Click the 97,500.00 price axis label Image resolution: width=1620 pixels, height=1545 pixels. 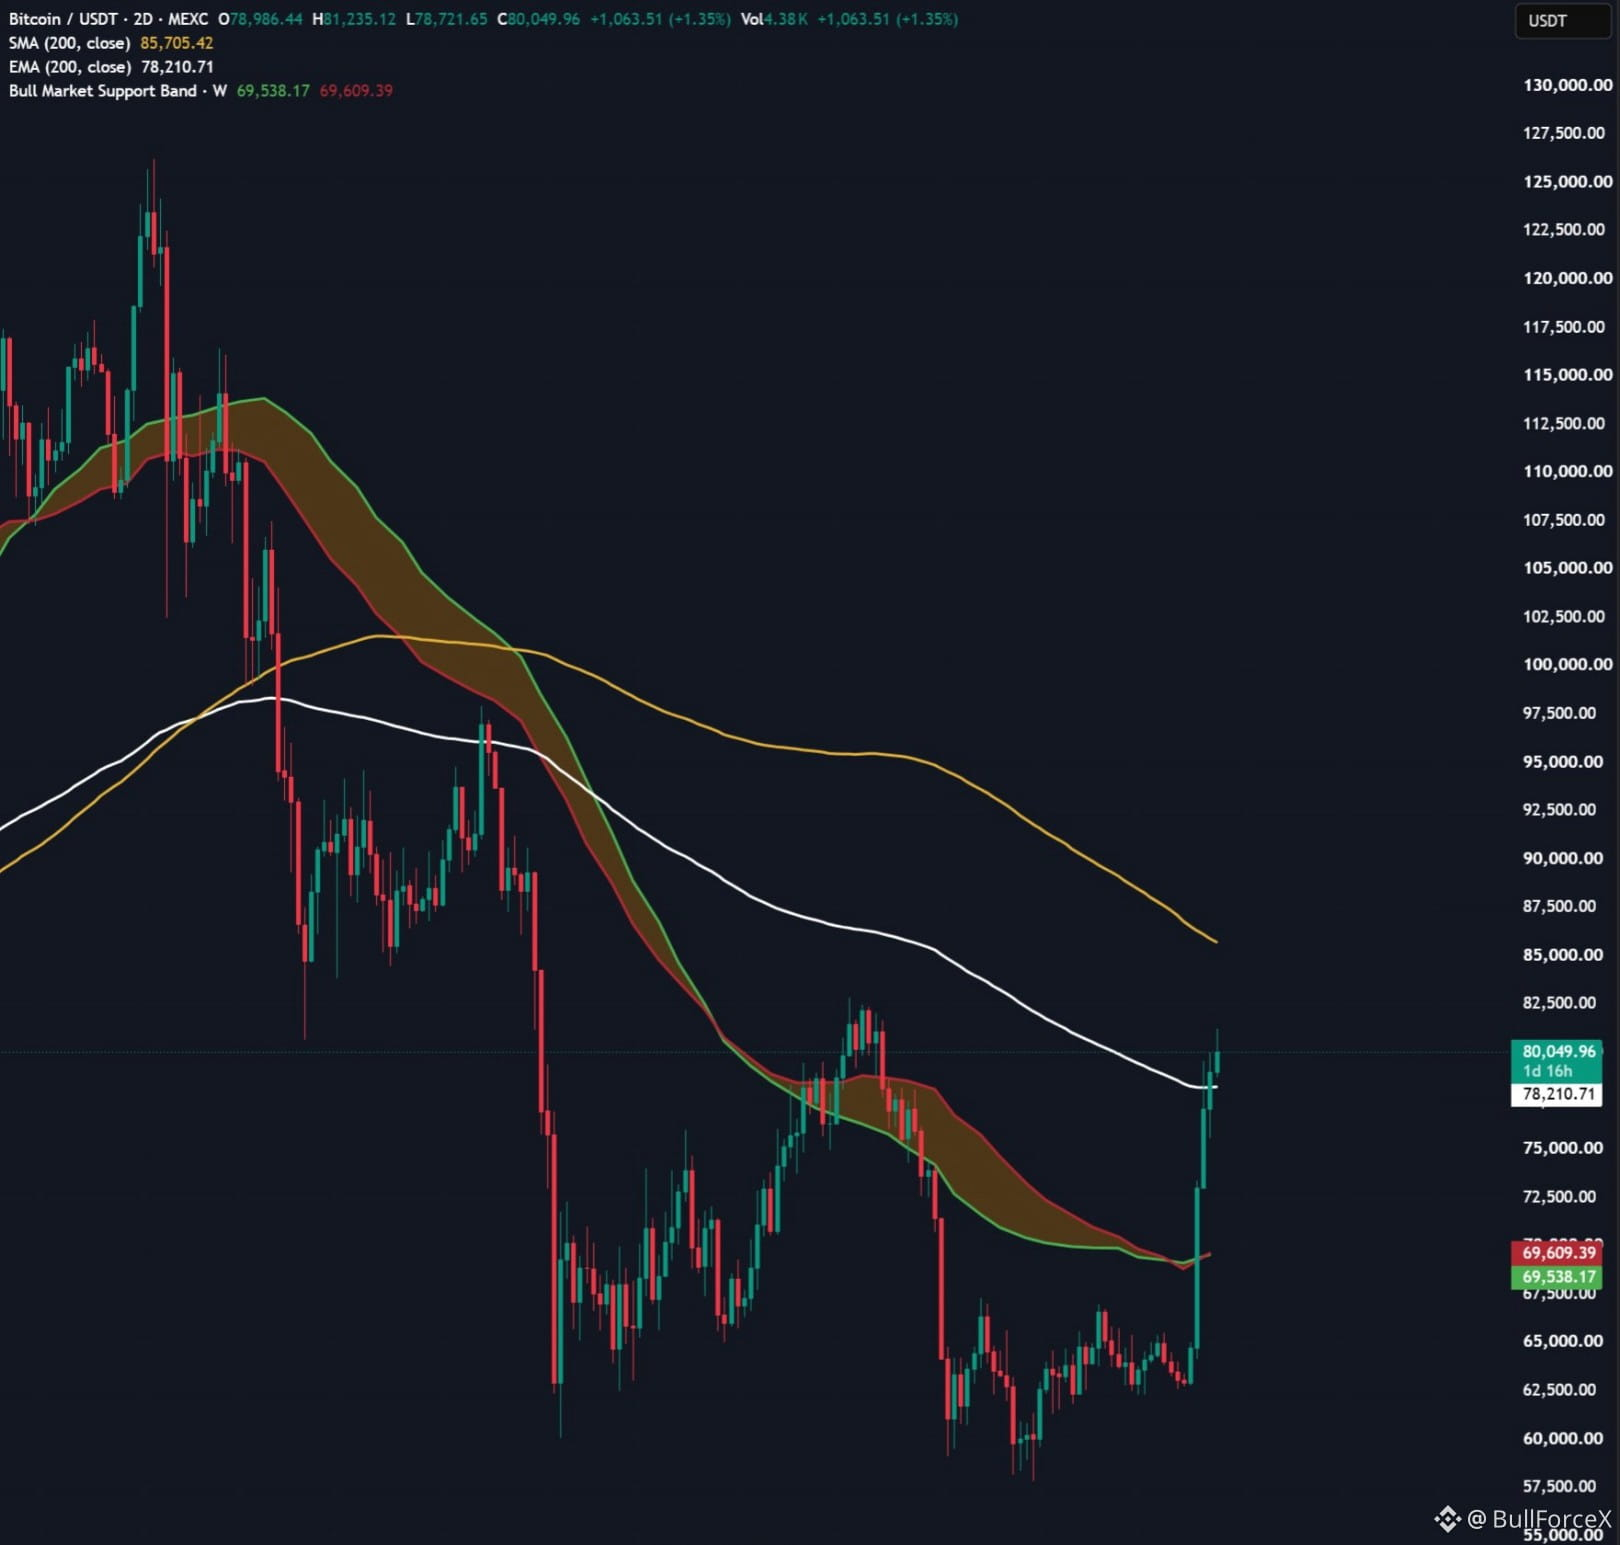1560,713
